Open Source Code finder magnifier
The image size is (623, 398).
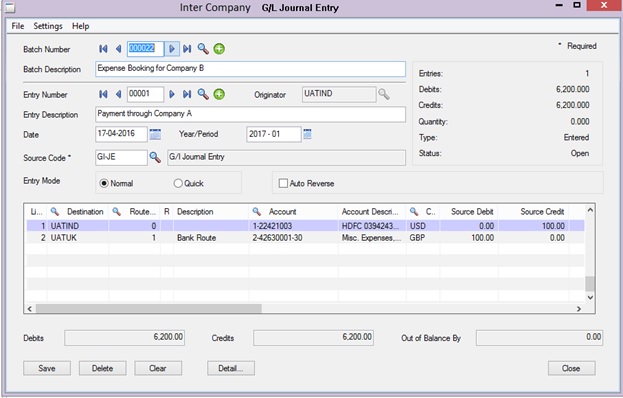(x=155, y=158)
